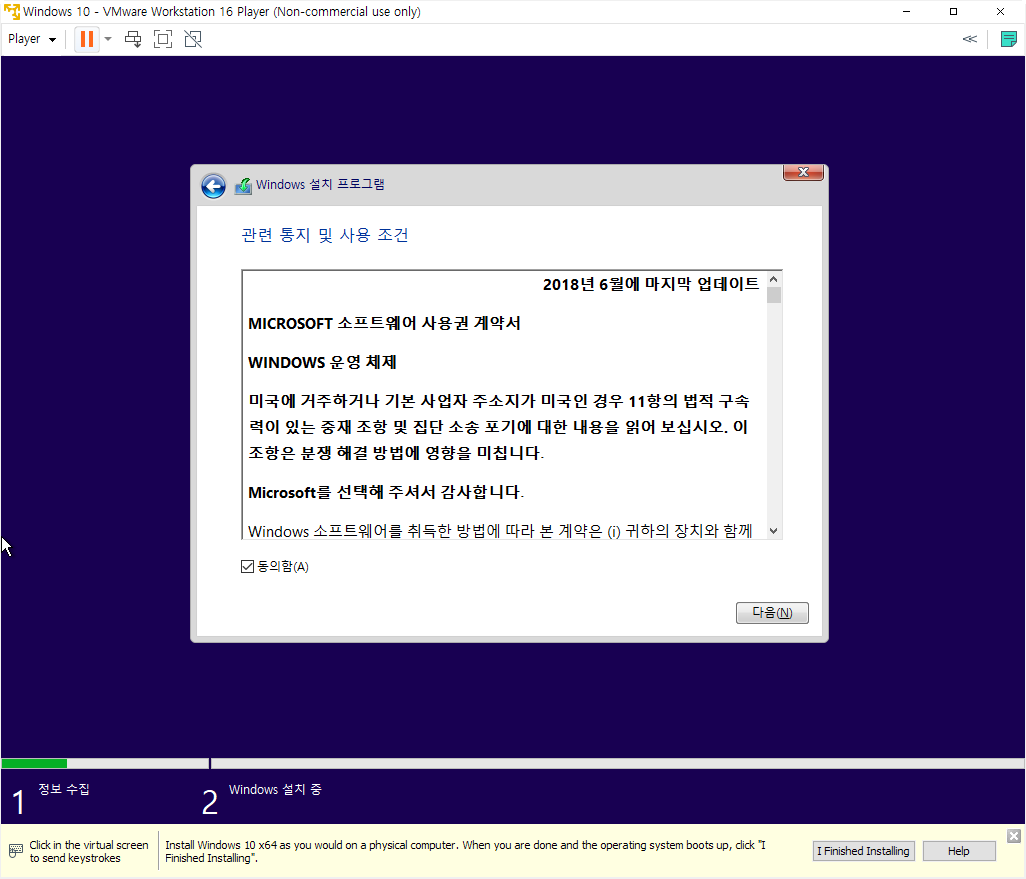Open the green notes/message log icon

tap(1008, 39)
